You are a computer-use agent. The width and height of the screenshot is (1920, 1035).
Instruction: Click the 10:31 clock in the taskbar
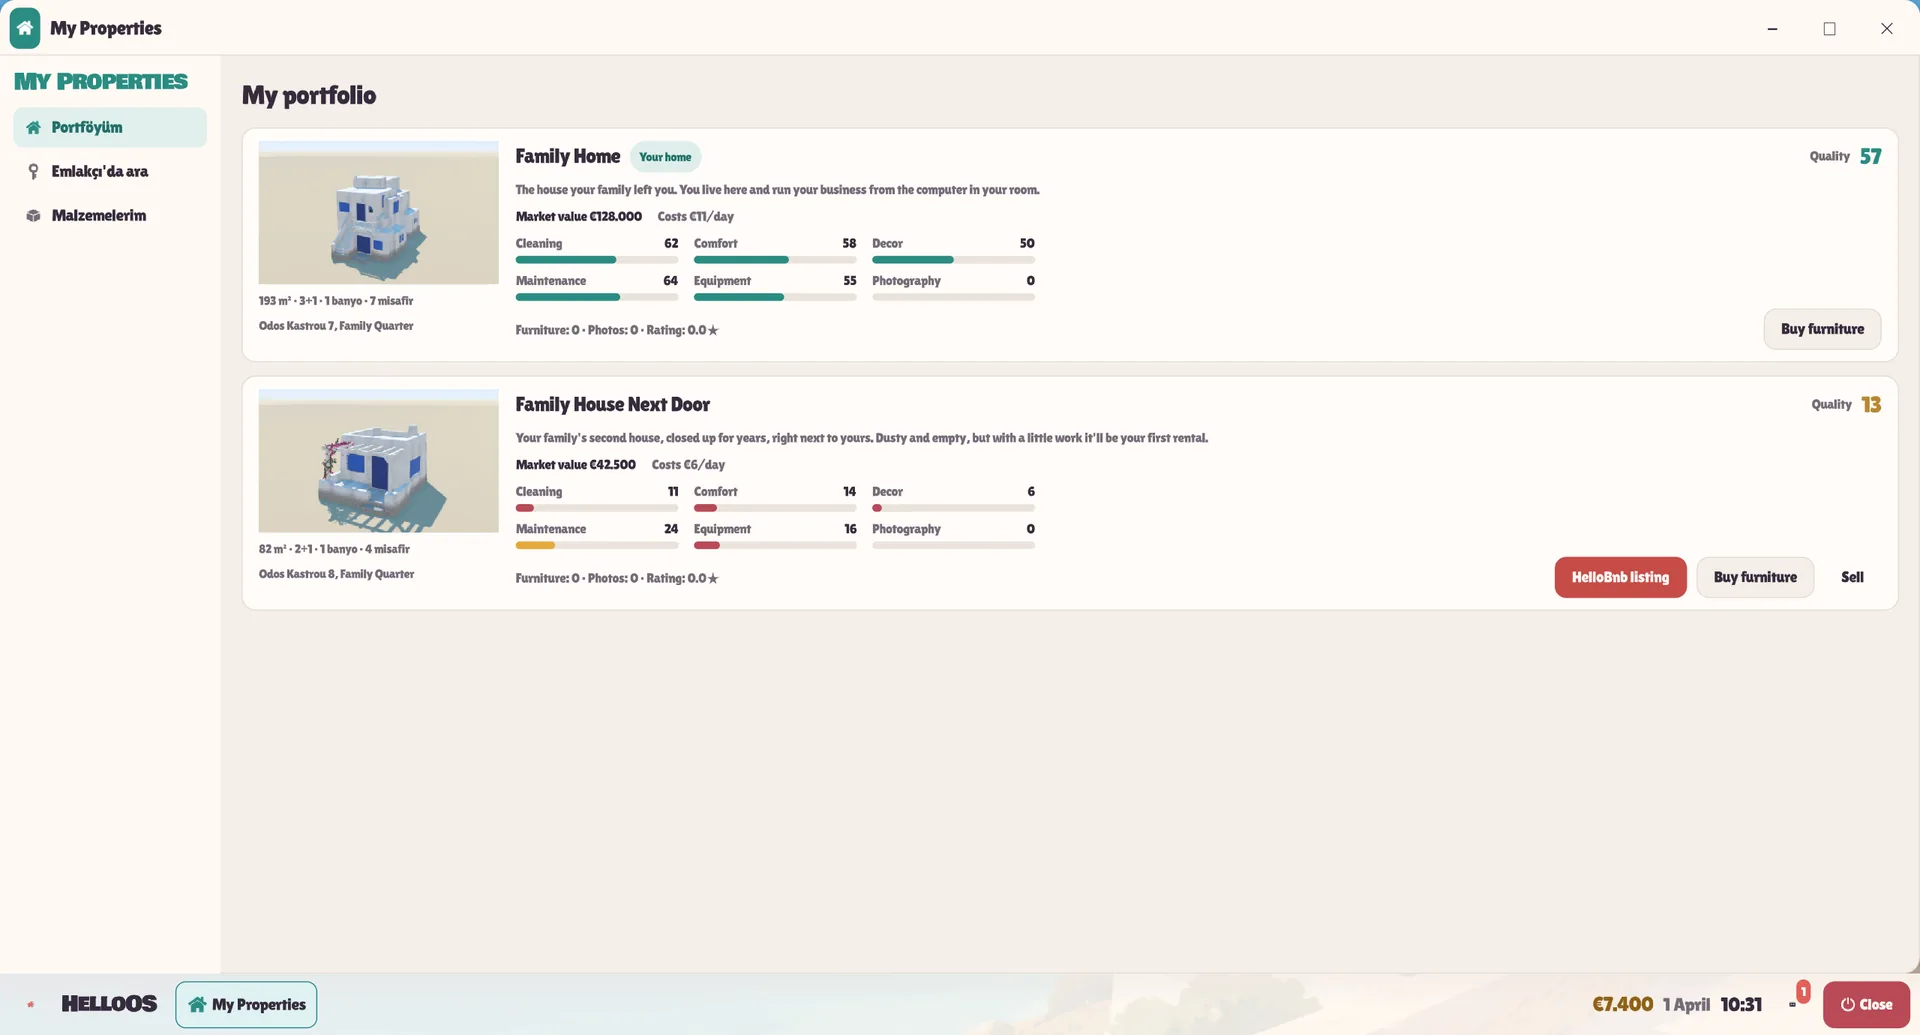coord(1740,1005)
